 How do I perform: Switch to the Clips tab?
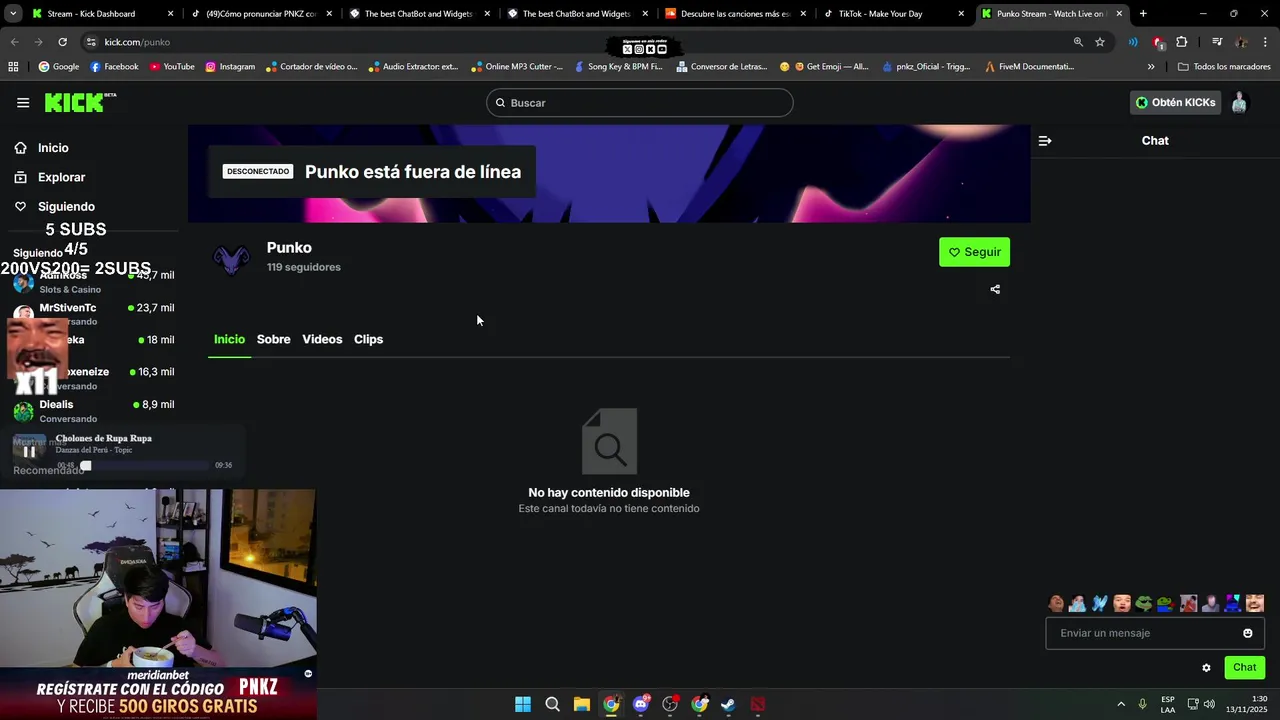[x=368, y=339]
